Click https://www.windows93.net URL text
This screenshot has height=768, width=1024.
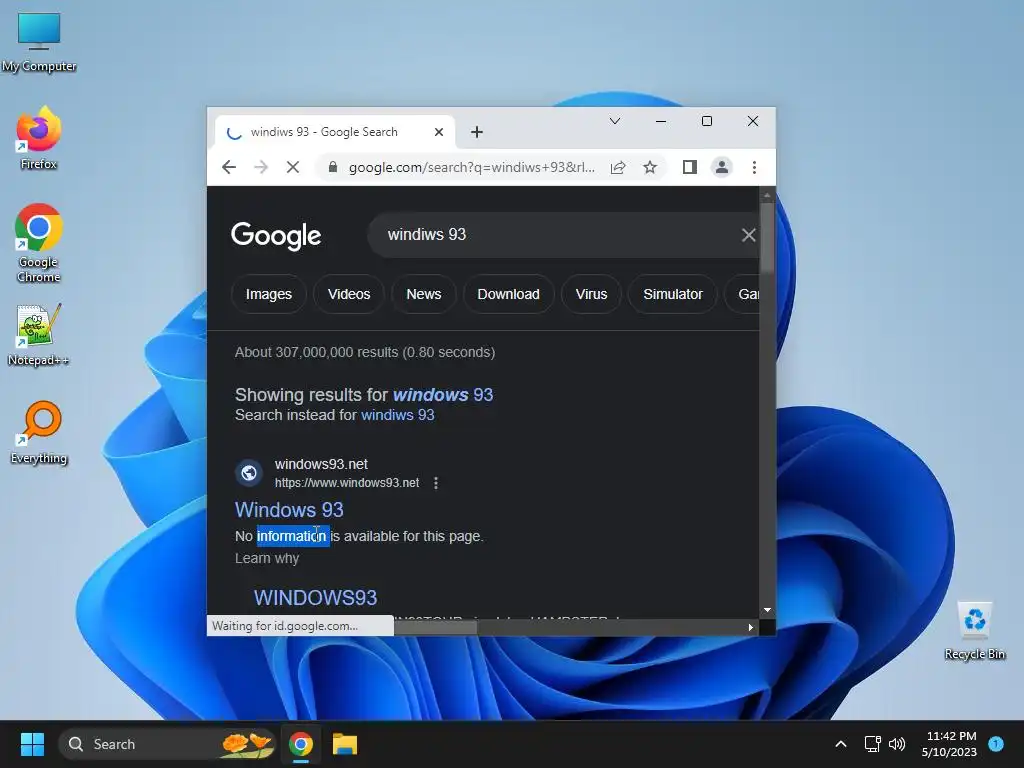click(347, 483)
